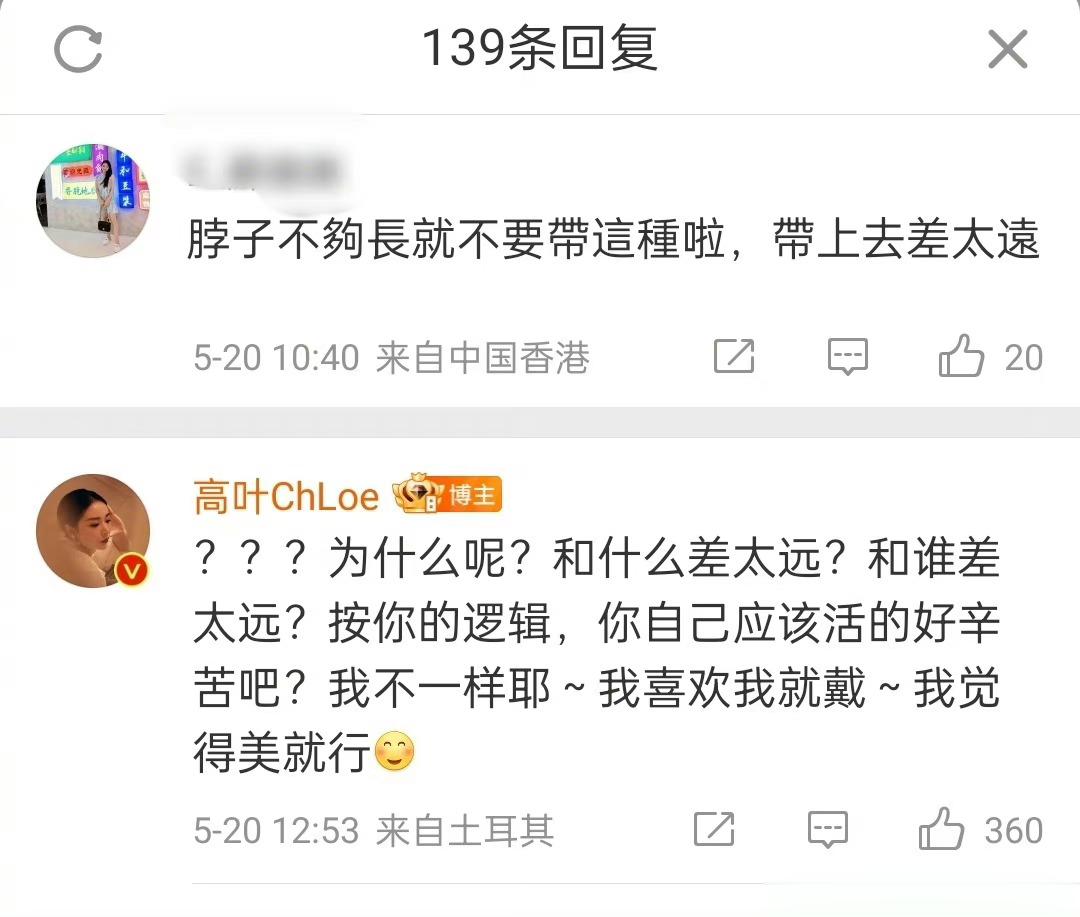
Task: Forward 高叶ChLoe's comment via share icon
Action: (714, 829)
